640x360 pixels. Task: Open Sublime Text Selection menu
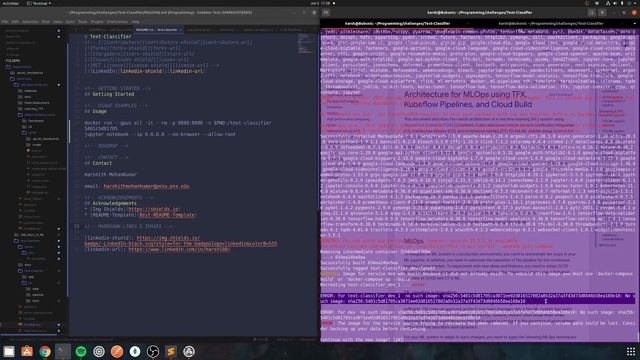point(30,22)
